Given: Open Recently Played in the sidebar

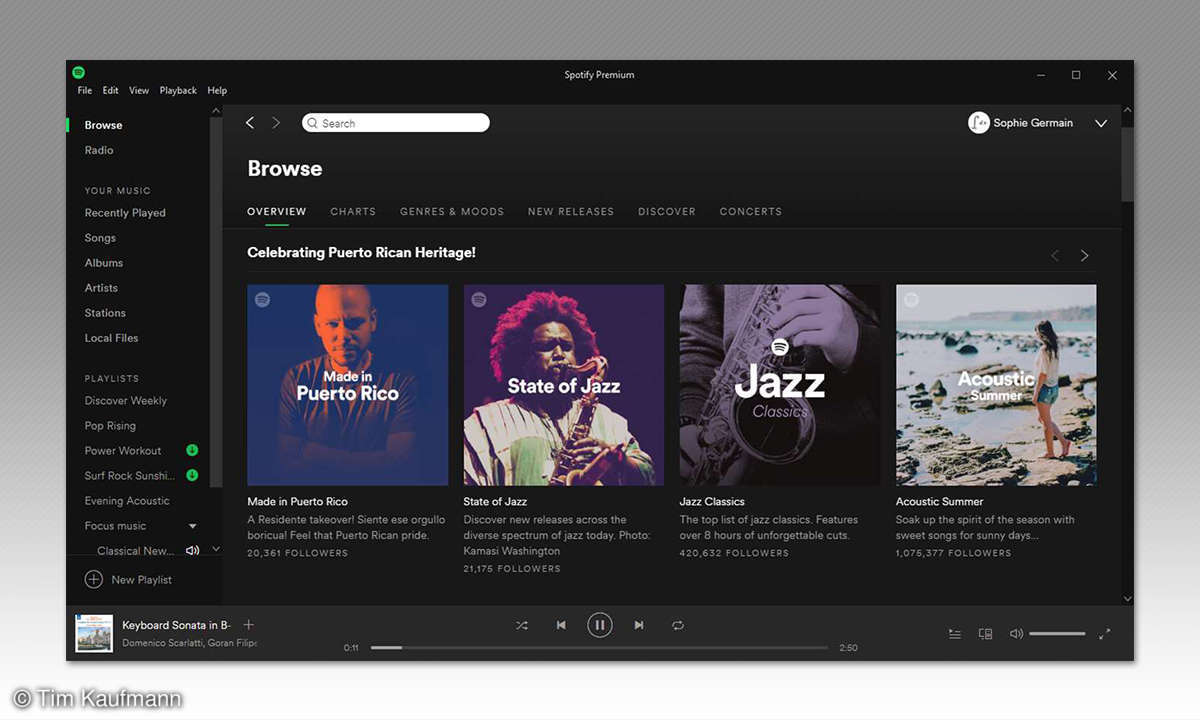Looking at the screenshot, I should (125, 213).
